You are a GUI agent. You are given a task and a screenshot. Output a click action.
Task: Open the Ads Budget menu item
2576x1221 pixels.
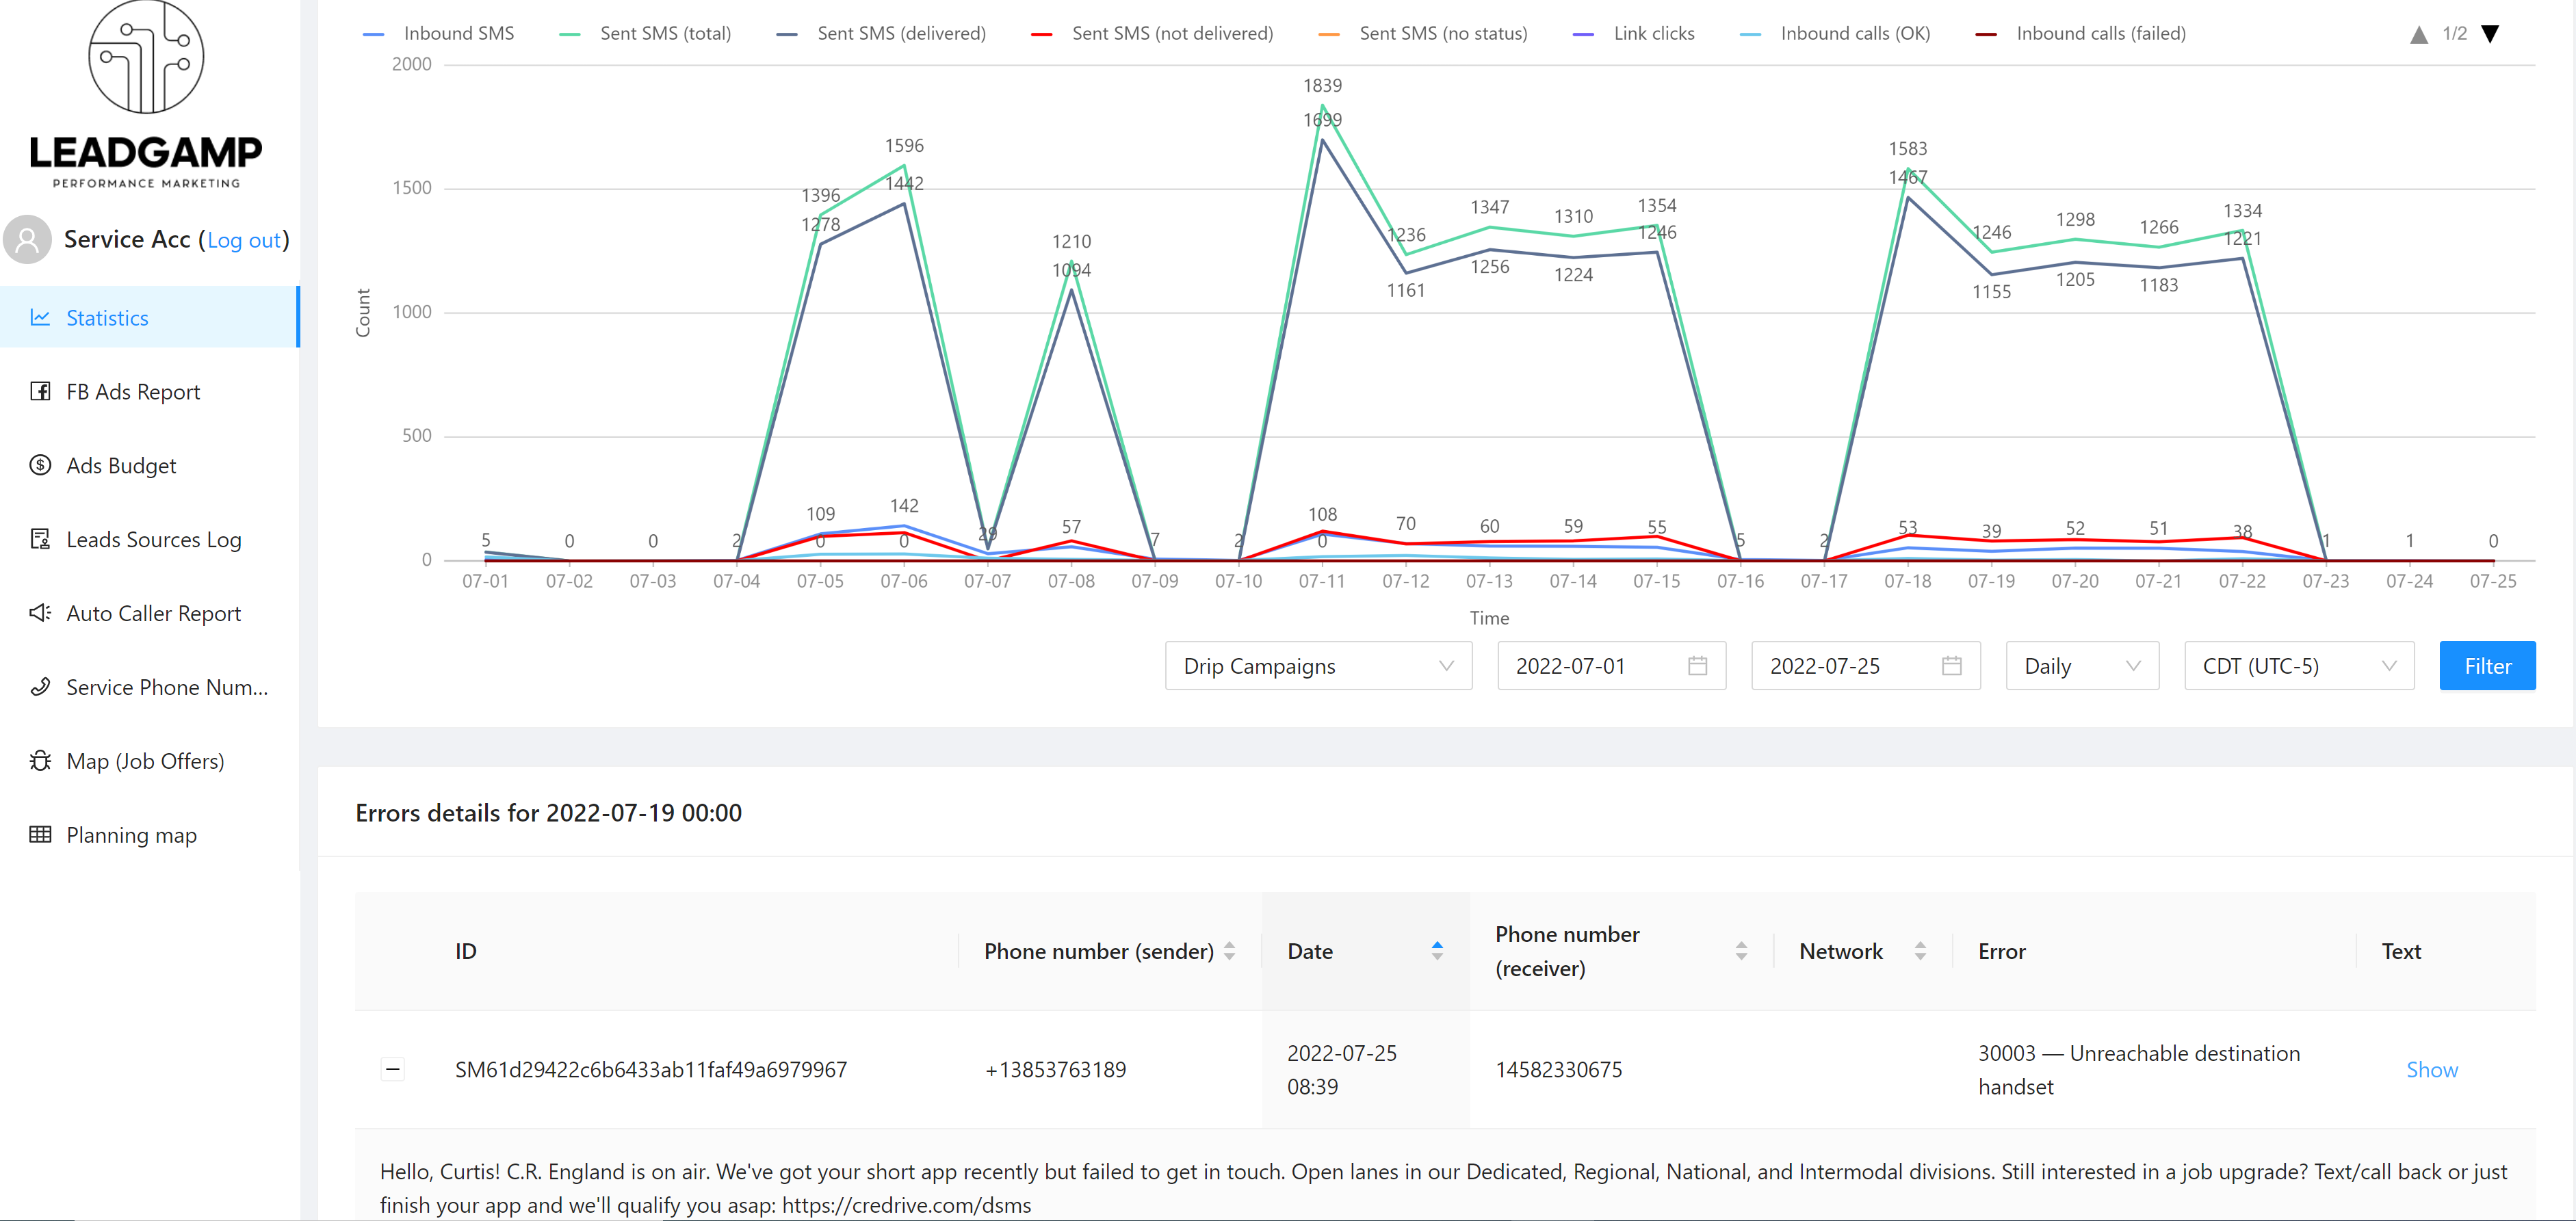121,466
